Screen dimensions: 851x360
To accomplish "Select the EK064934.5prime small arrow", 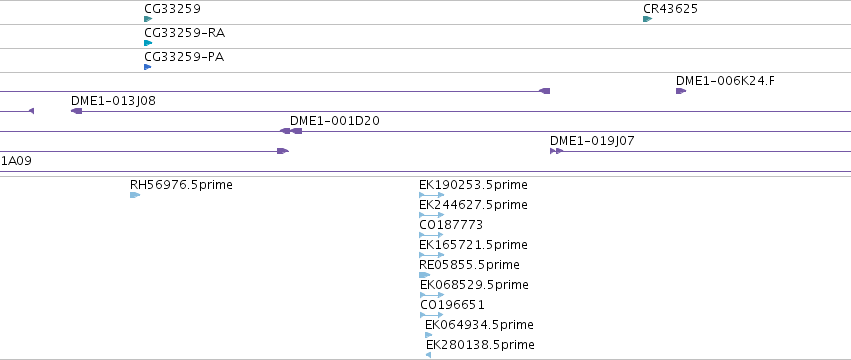I will click(x=429, y=335).
